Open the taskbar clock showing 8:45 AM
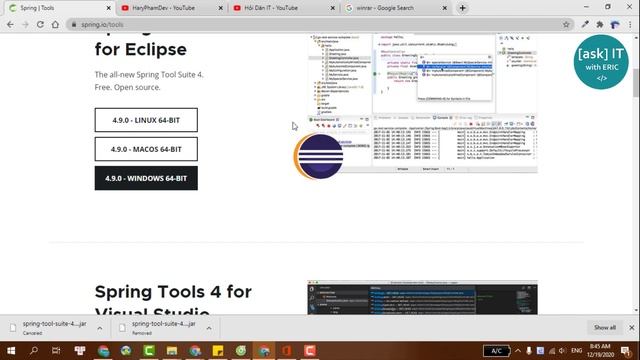640x360 pixels. tap(600, 351)
